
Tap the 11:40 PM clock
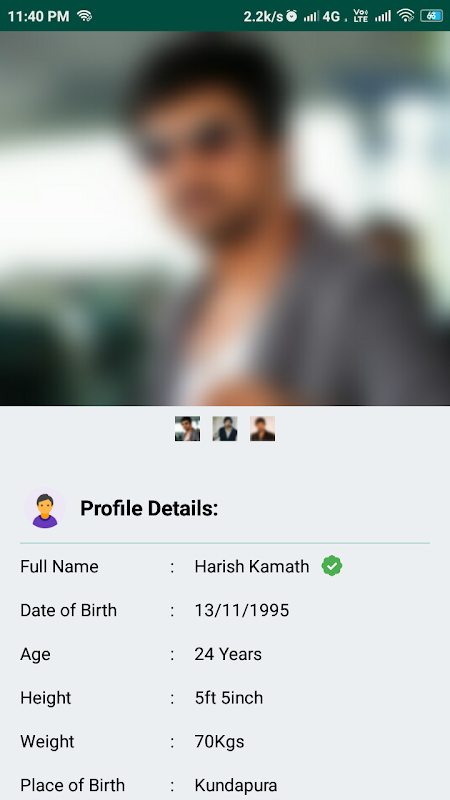click(x=38, y=16)
